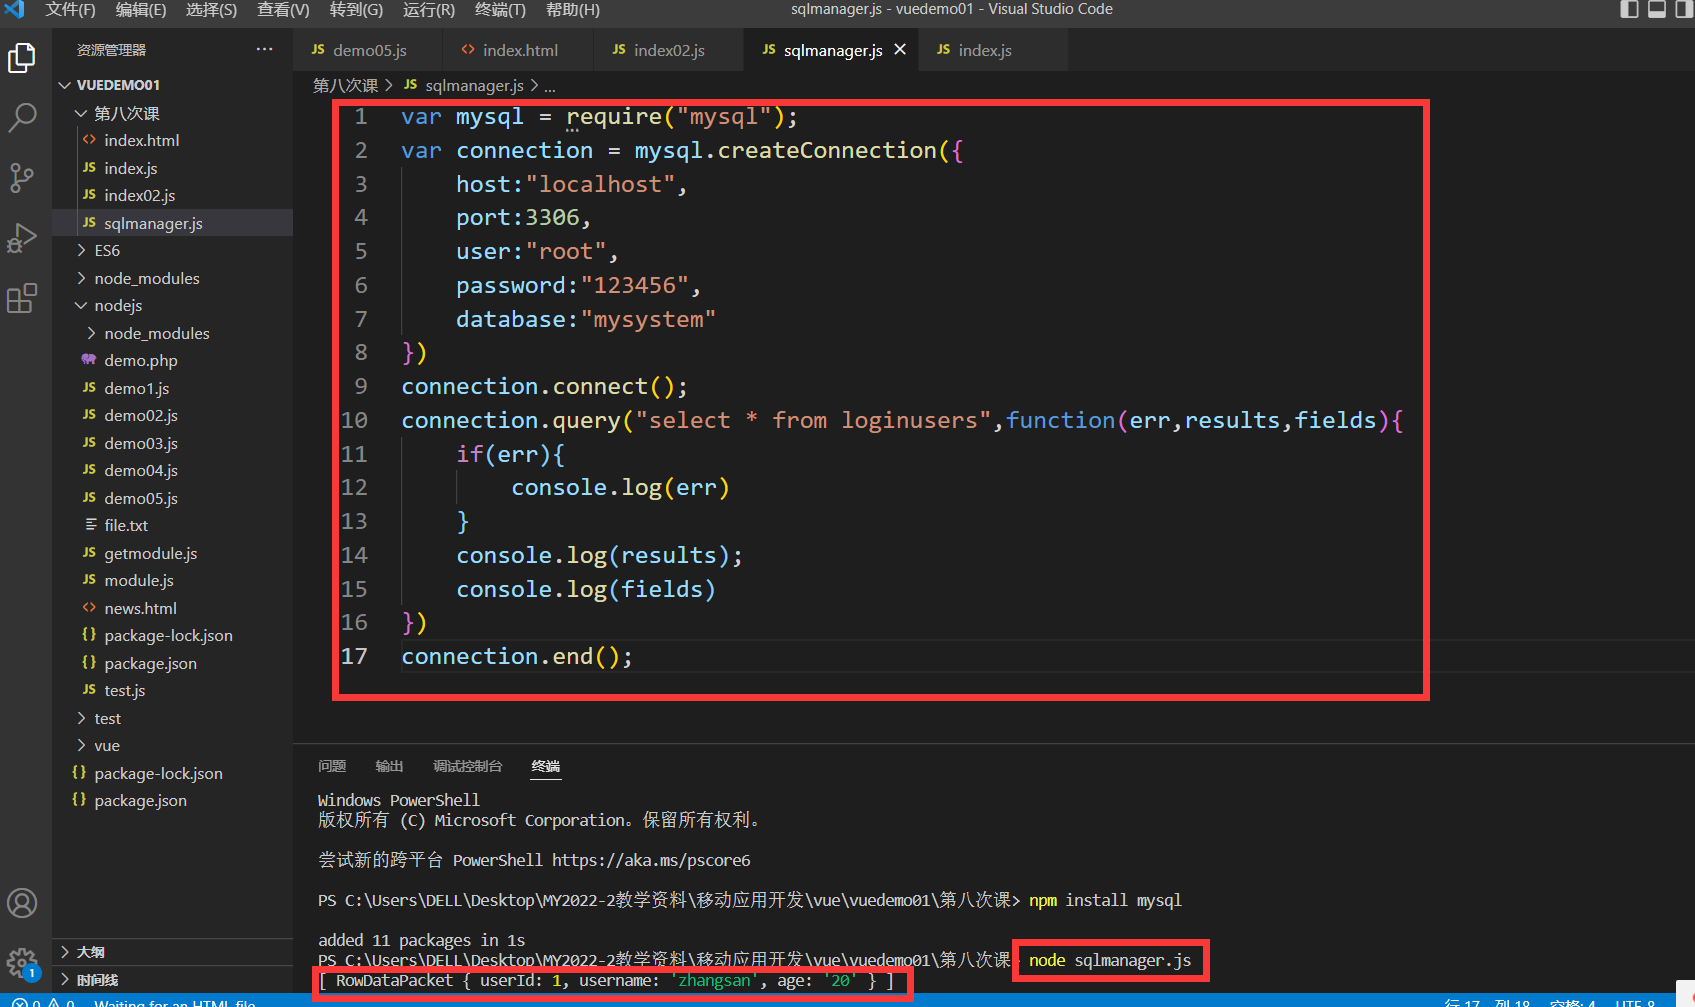
Task: Open the 转到(G) menu
Action: pos(356,9)
